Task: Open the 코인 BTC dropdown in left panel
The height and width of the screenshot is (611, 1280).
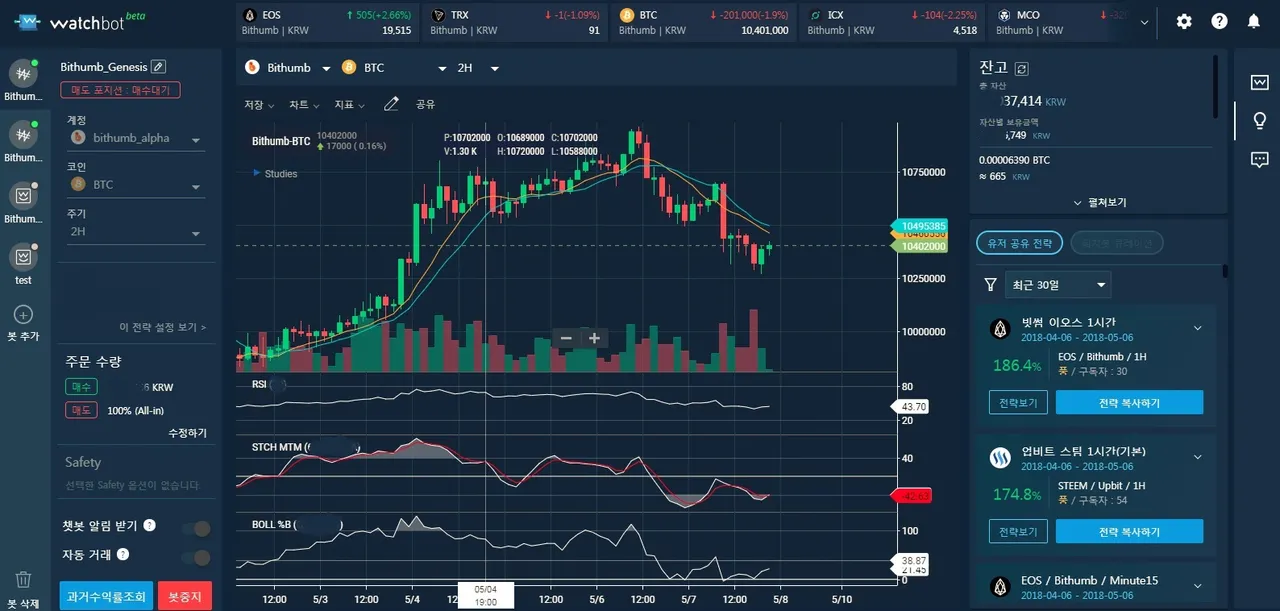Action: click(x=136, y=185)
